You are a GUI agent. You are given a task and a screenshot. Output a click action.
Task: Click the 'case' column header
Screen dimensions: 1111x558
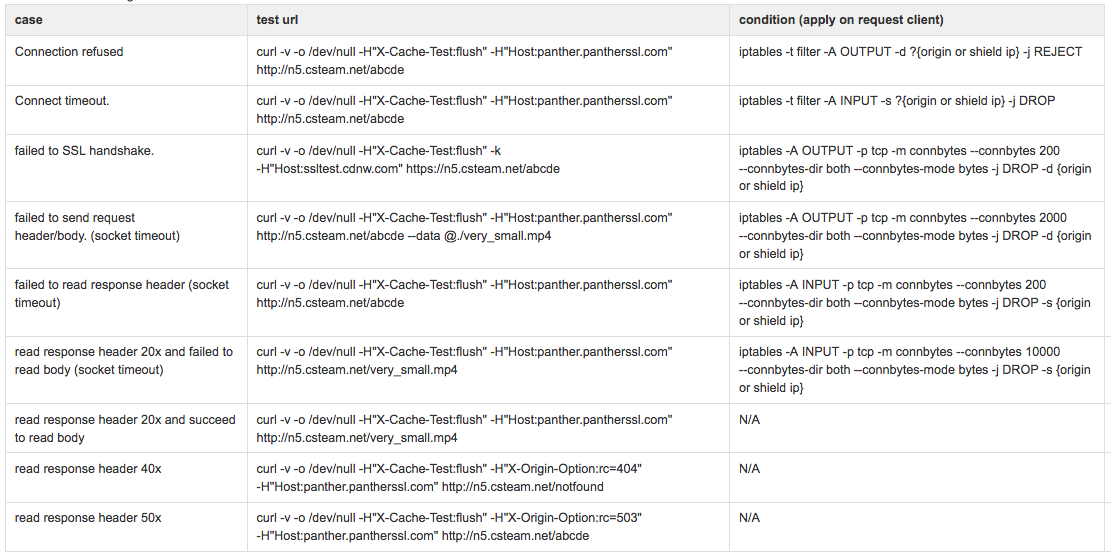tap(29, 20)
